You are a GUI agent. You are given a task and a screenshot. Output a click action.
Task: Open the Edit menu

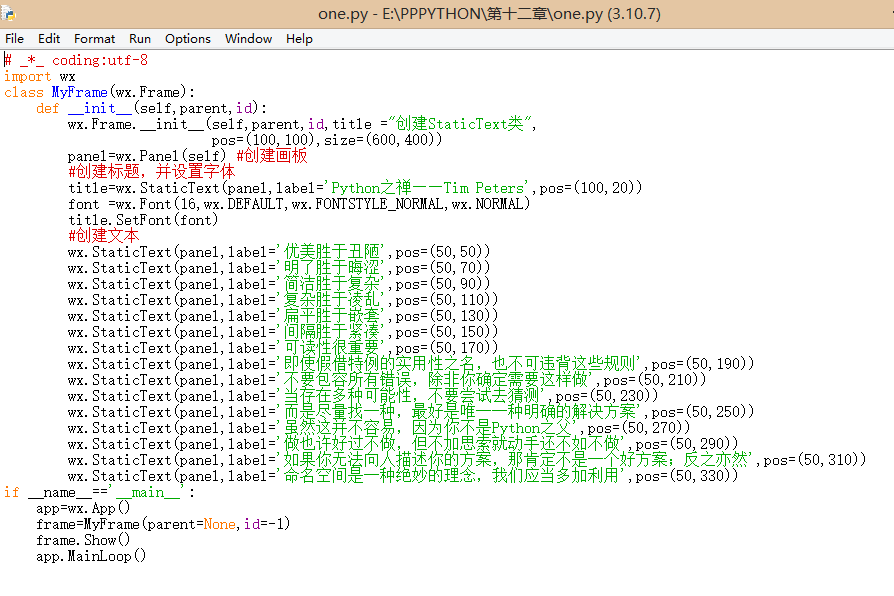49,39
